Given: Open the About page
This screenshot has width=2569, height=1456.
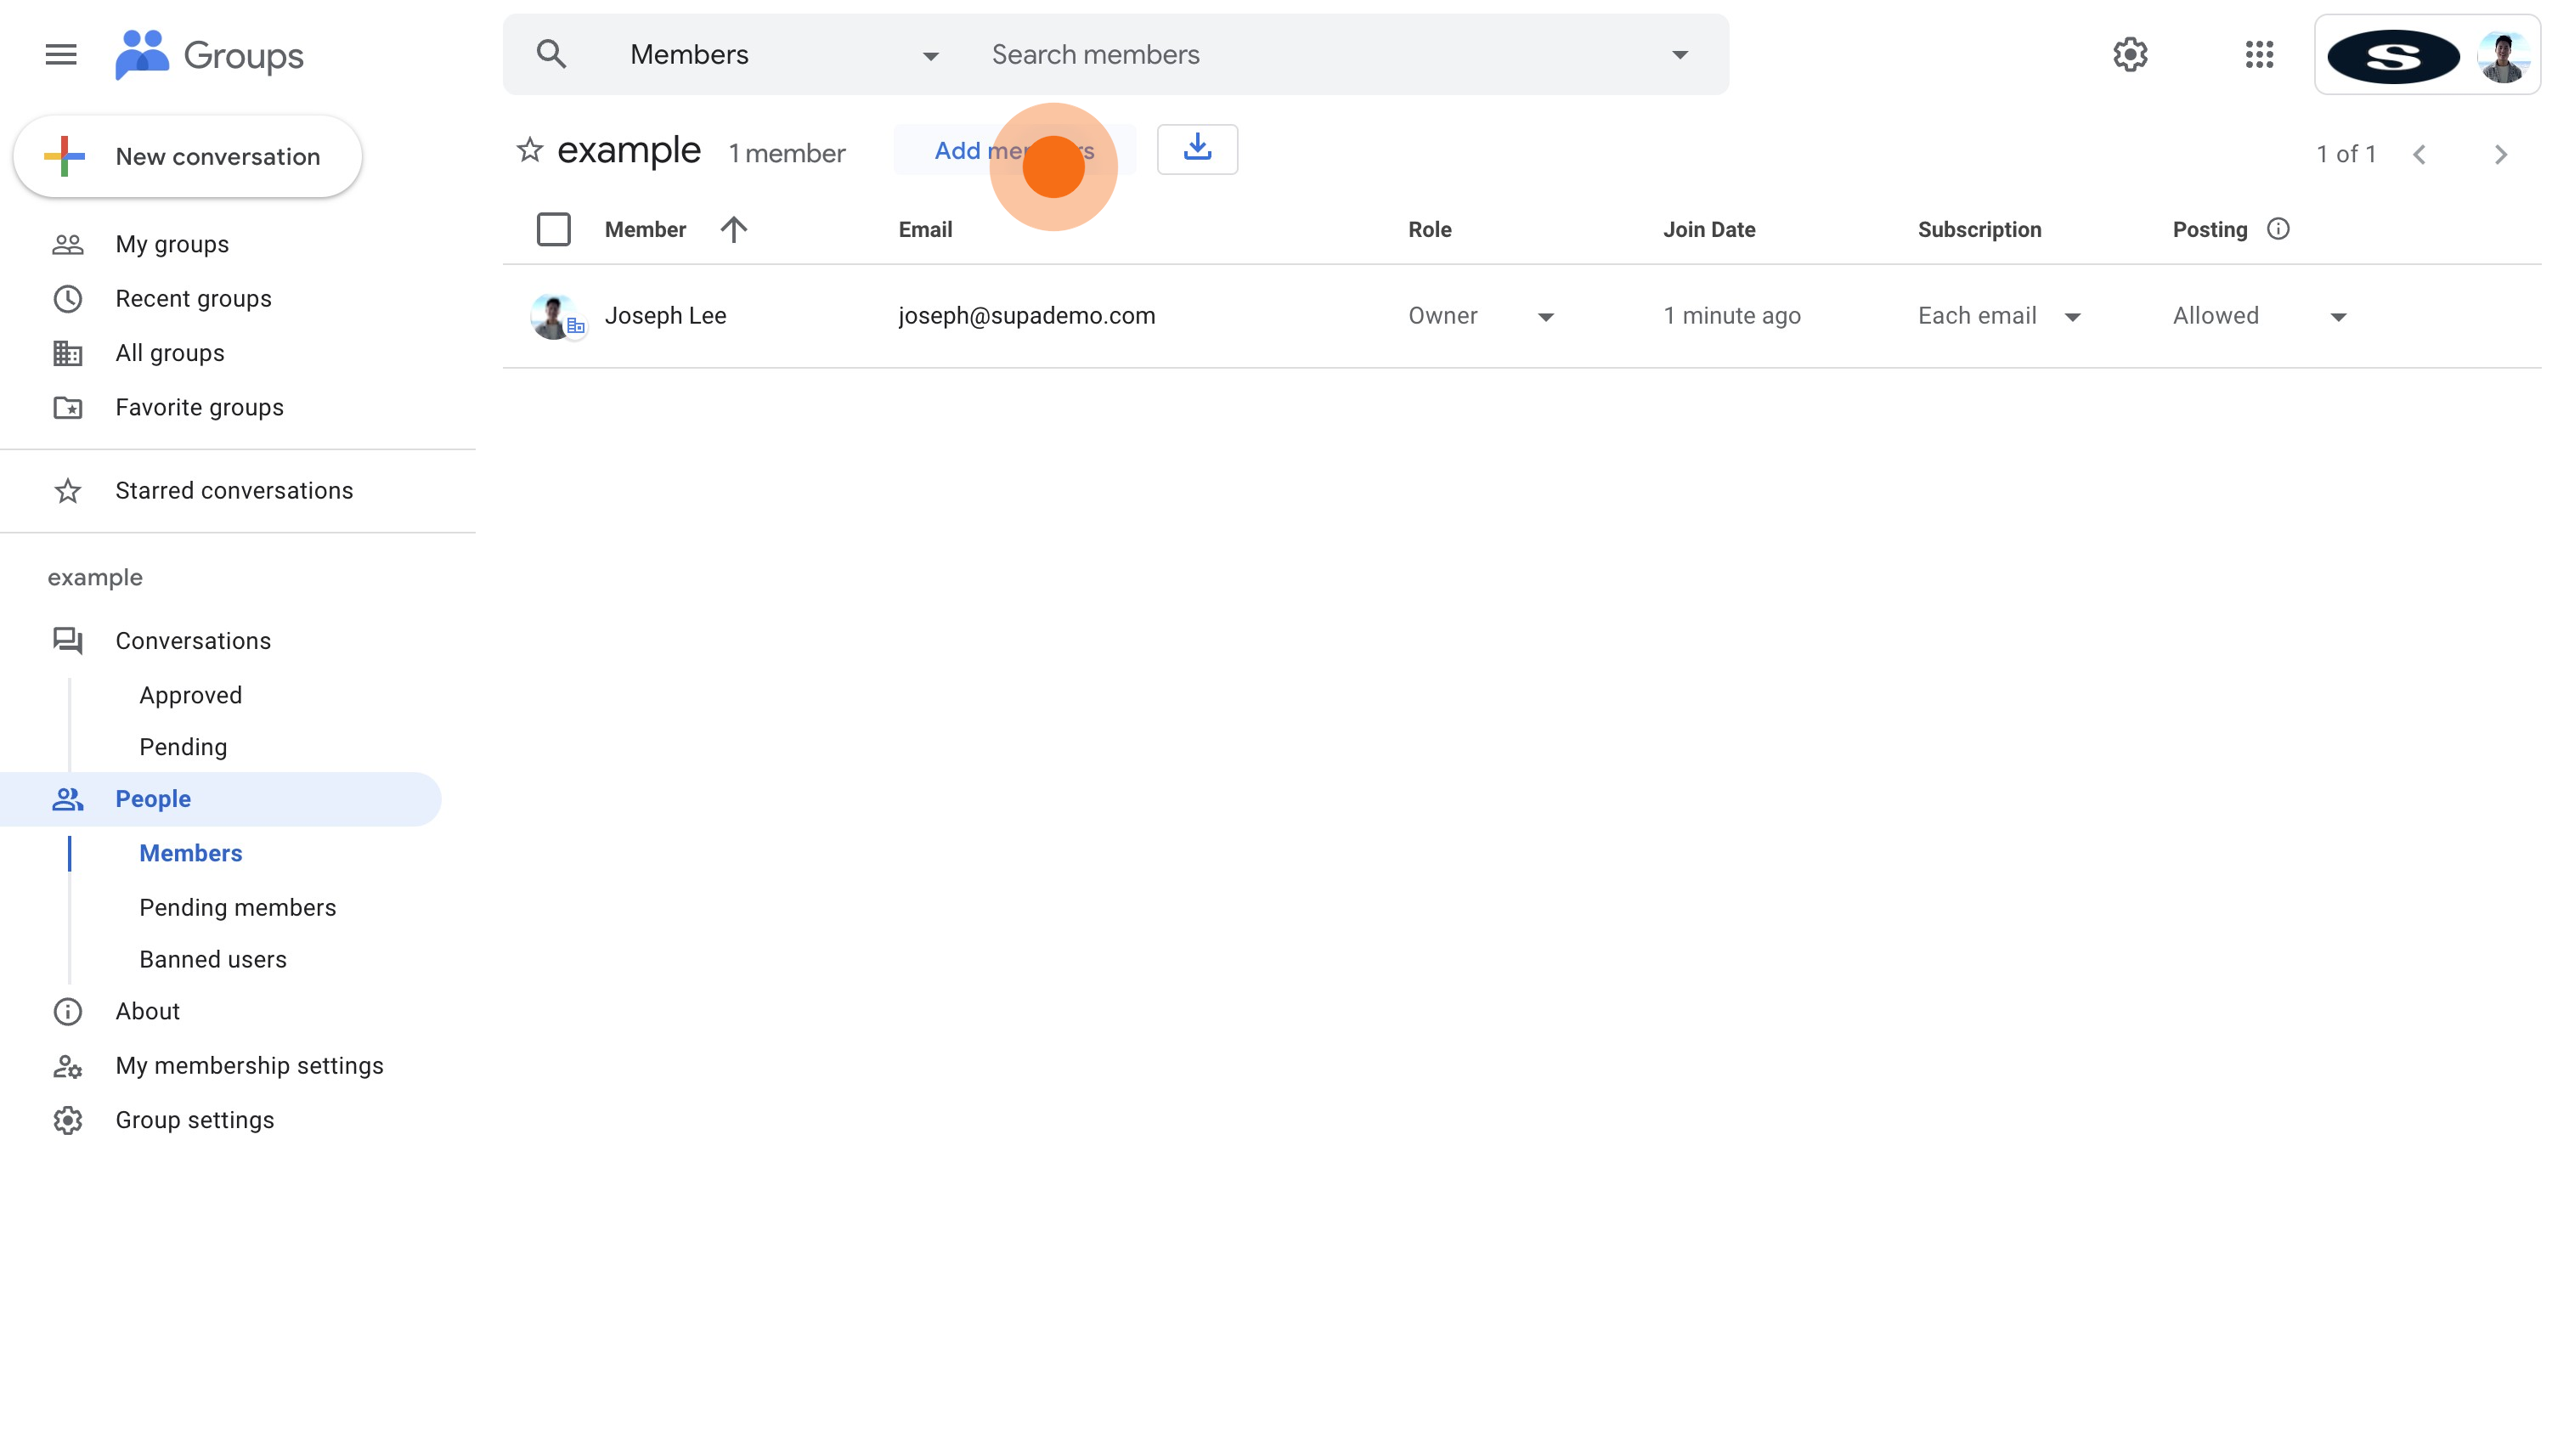Looking at the screenshot, I should pos(147,1011).
